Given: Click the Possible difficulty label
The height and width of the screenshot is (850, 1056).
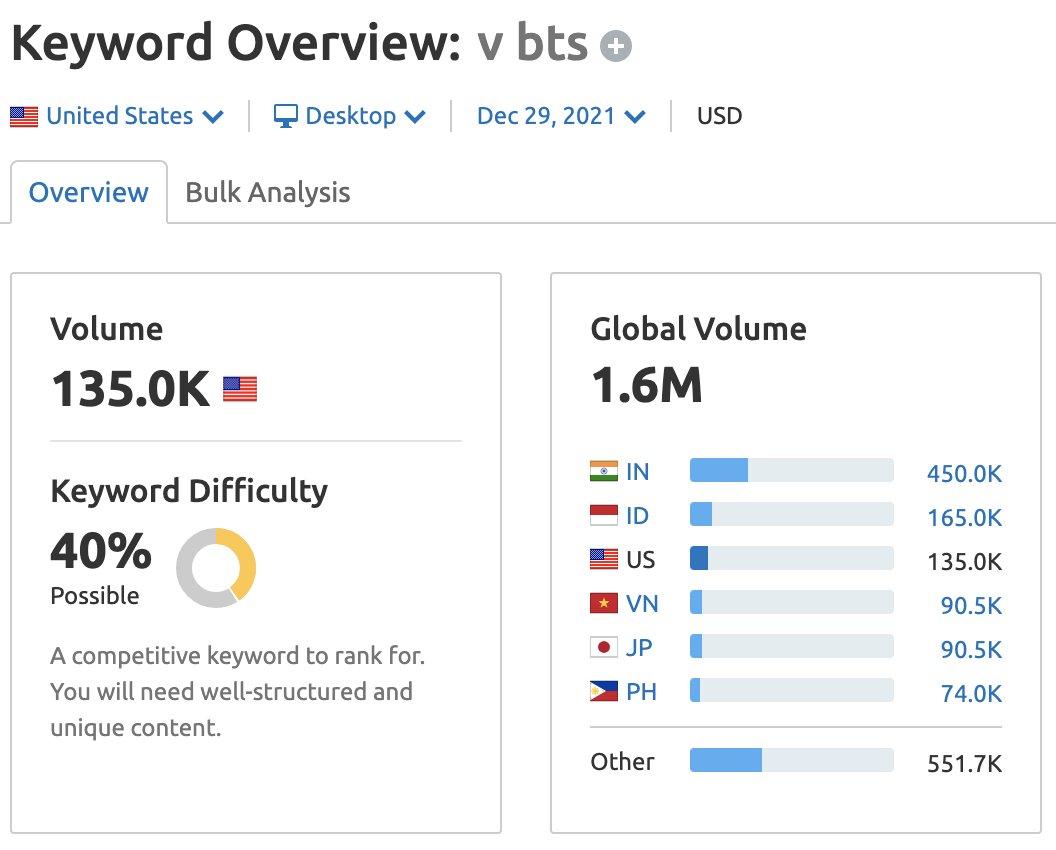Looking at the screenshot, I should pos(95,596).
